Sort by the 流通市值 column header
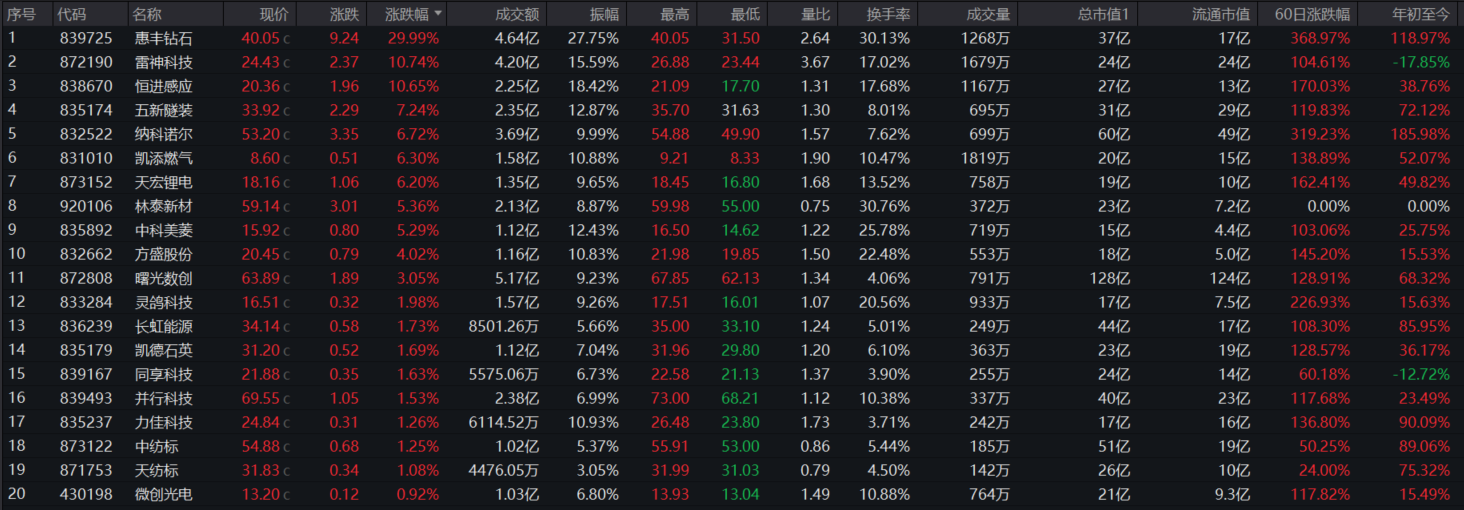Image resolution: width=1464 pixels, height=510 pixels. (1221, 14)
